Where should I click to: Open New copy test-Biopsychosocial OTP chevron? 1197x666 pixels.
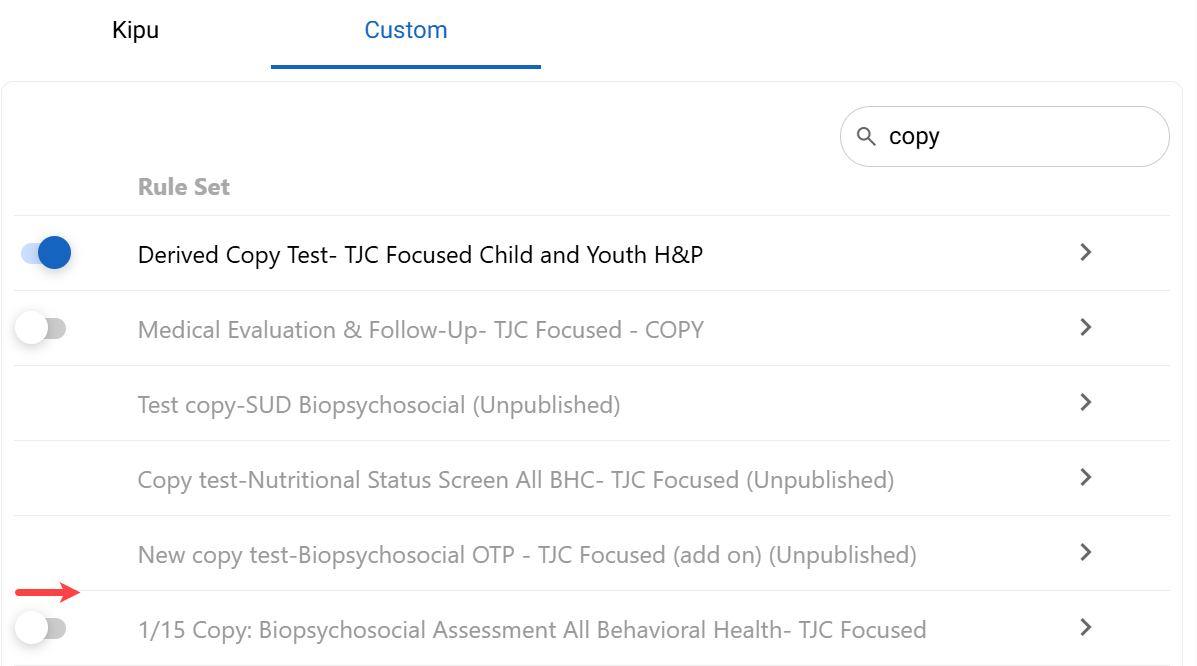(x=1086, y=553)
